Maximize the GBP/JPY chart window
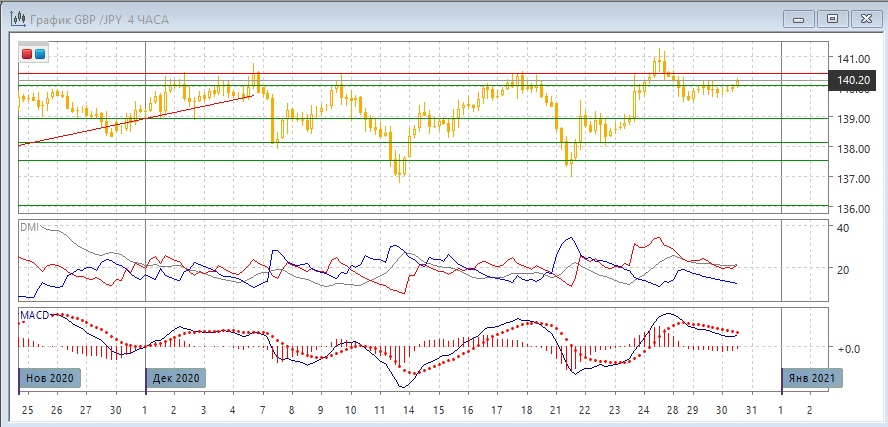888x427 pixels. pos(830,18)
